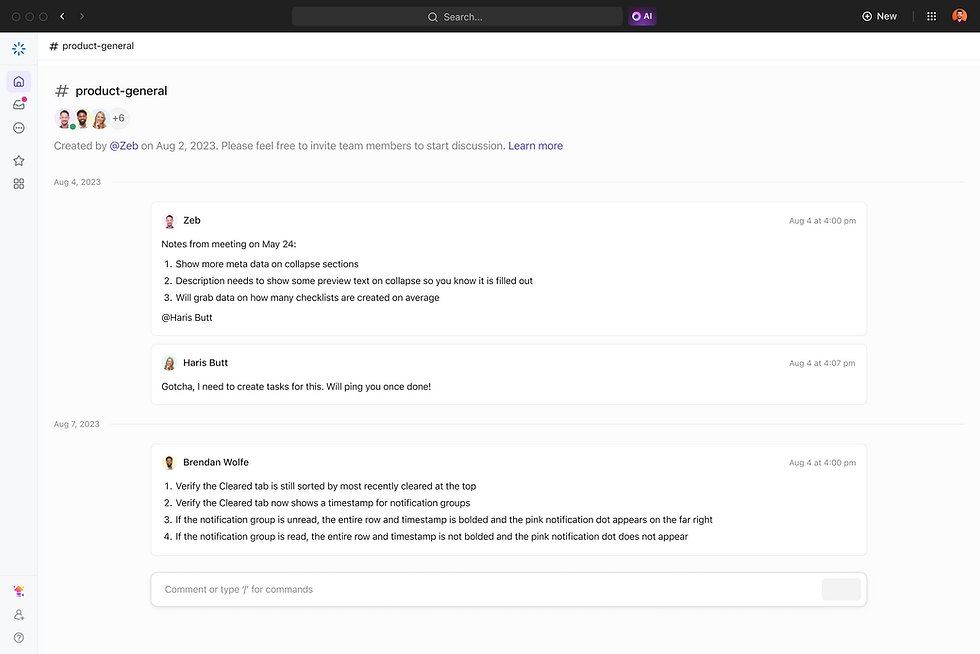Open the app launcher grid top right
Screen dimensions: 980x654
click(930, 16)
